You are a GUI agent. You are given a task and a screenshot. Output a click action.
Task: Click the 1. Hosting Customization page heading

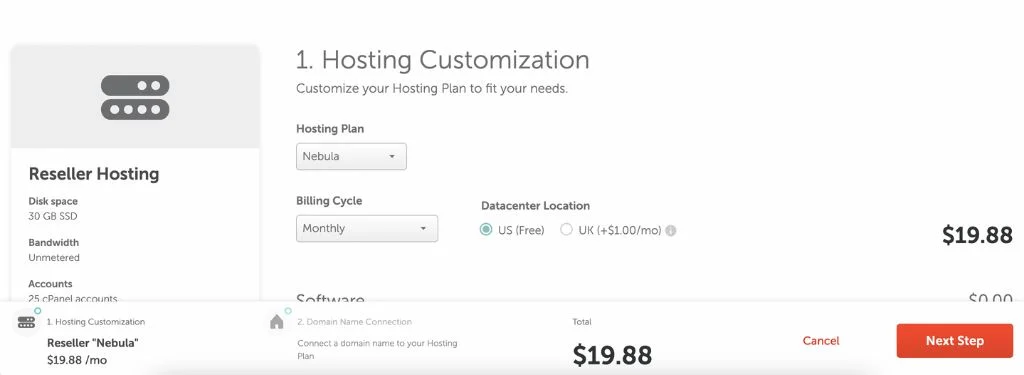click(x=443, y=59)
